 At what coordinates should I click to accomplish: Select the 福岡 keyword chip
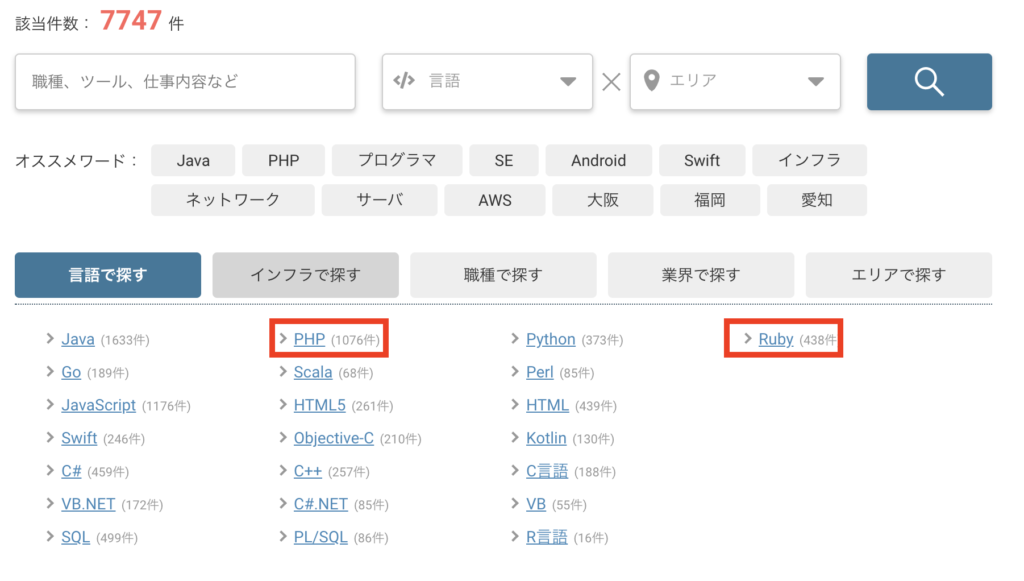point(710,200)
